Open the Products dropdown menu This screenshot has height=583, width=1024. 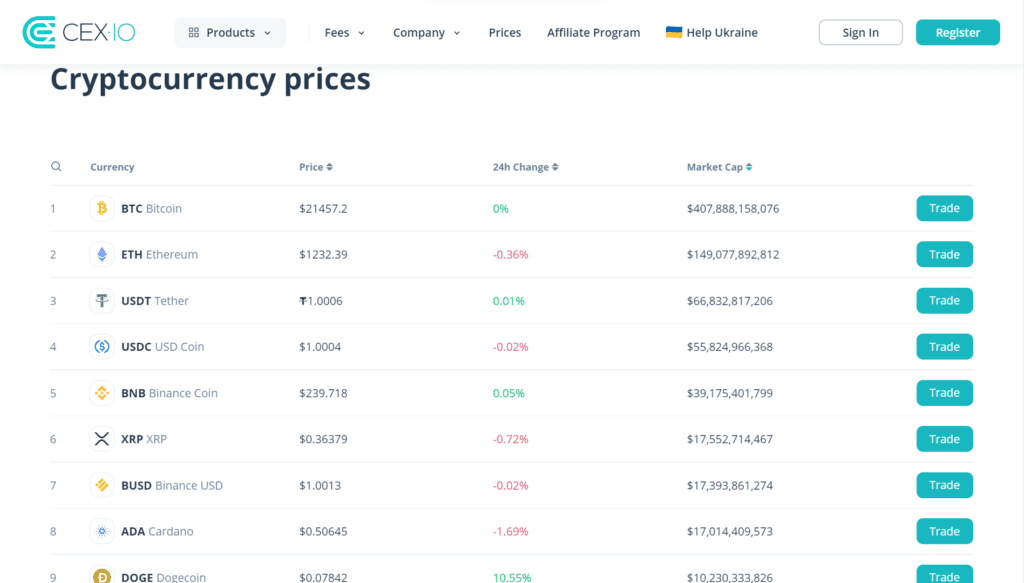click(230, 32)
